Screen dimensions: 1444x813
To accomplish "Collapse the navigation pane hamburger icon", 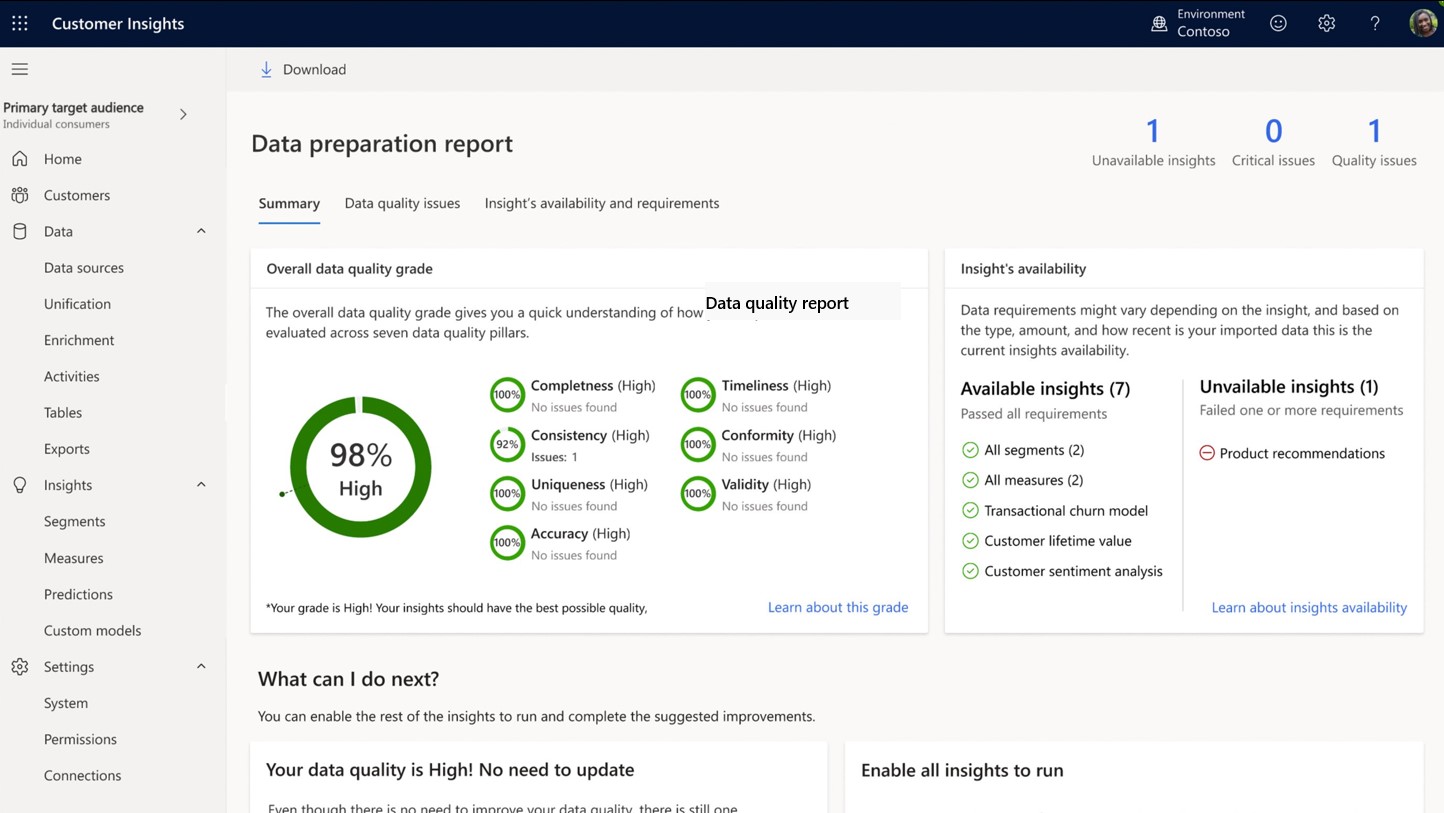I will pos(19,69).
